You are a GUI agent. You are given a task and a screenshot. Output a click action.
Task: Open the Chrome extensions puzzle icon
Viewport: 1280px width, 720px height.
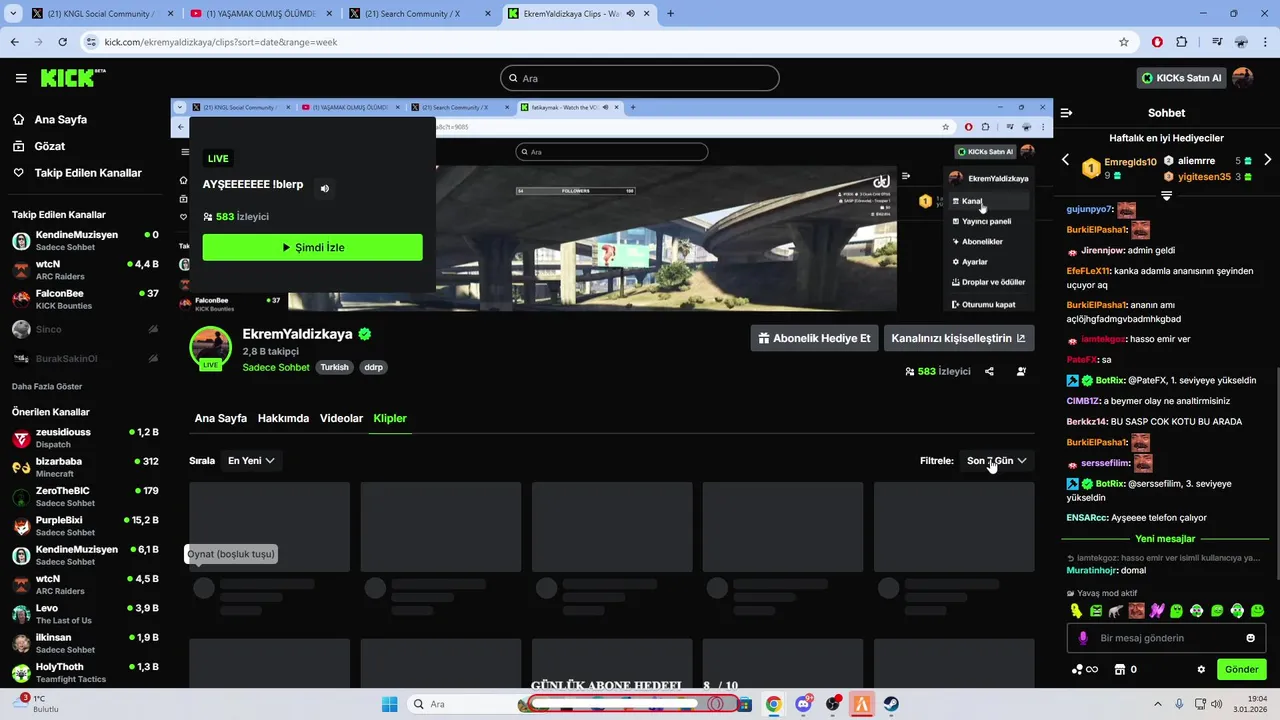click(1182, 42)
